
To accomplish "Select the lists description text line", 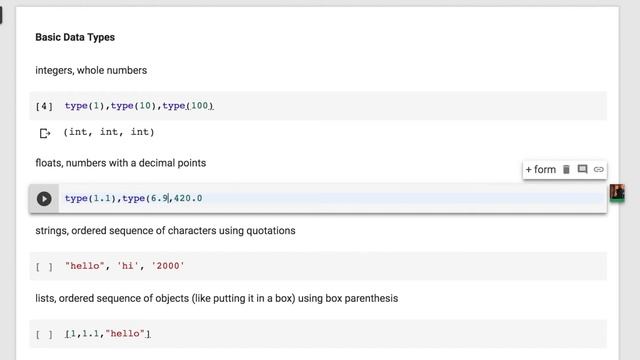I will 217,298.
